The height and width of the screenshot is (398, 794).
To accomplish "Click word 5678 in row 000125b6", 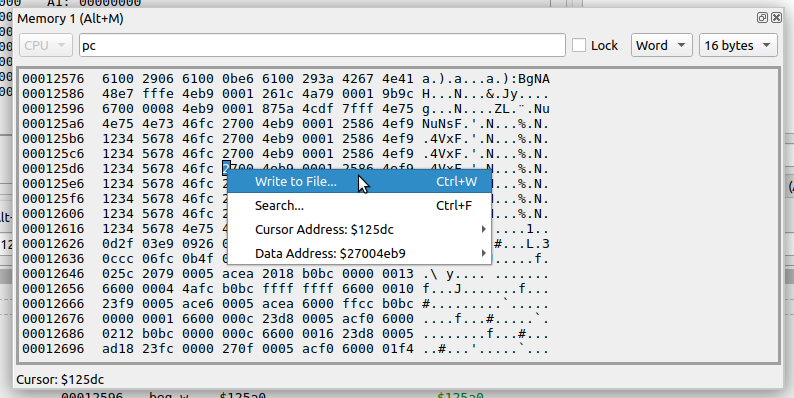I will click(157, 139).
